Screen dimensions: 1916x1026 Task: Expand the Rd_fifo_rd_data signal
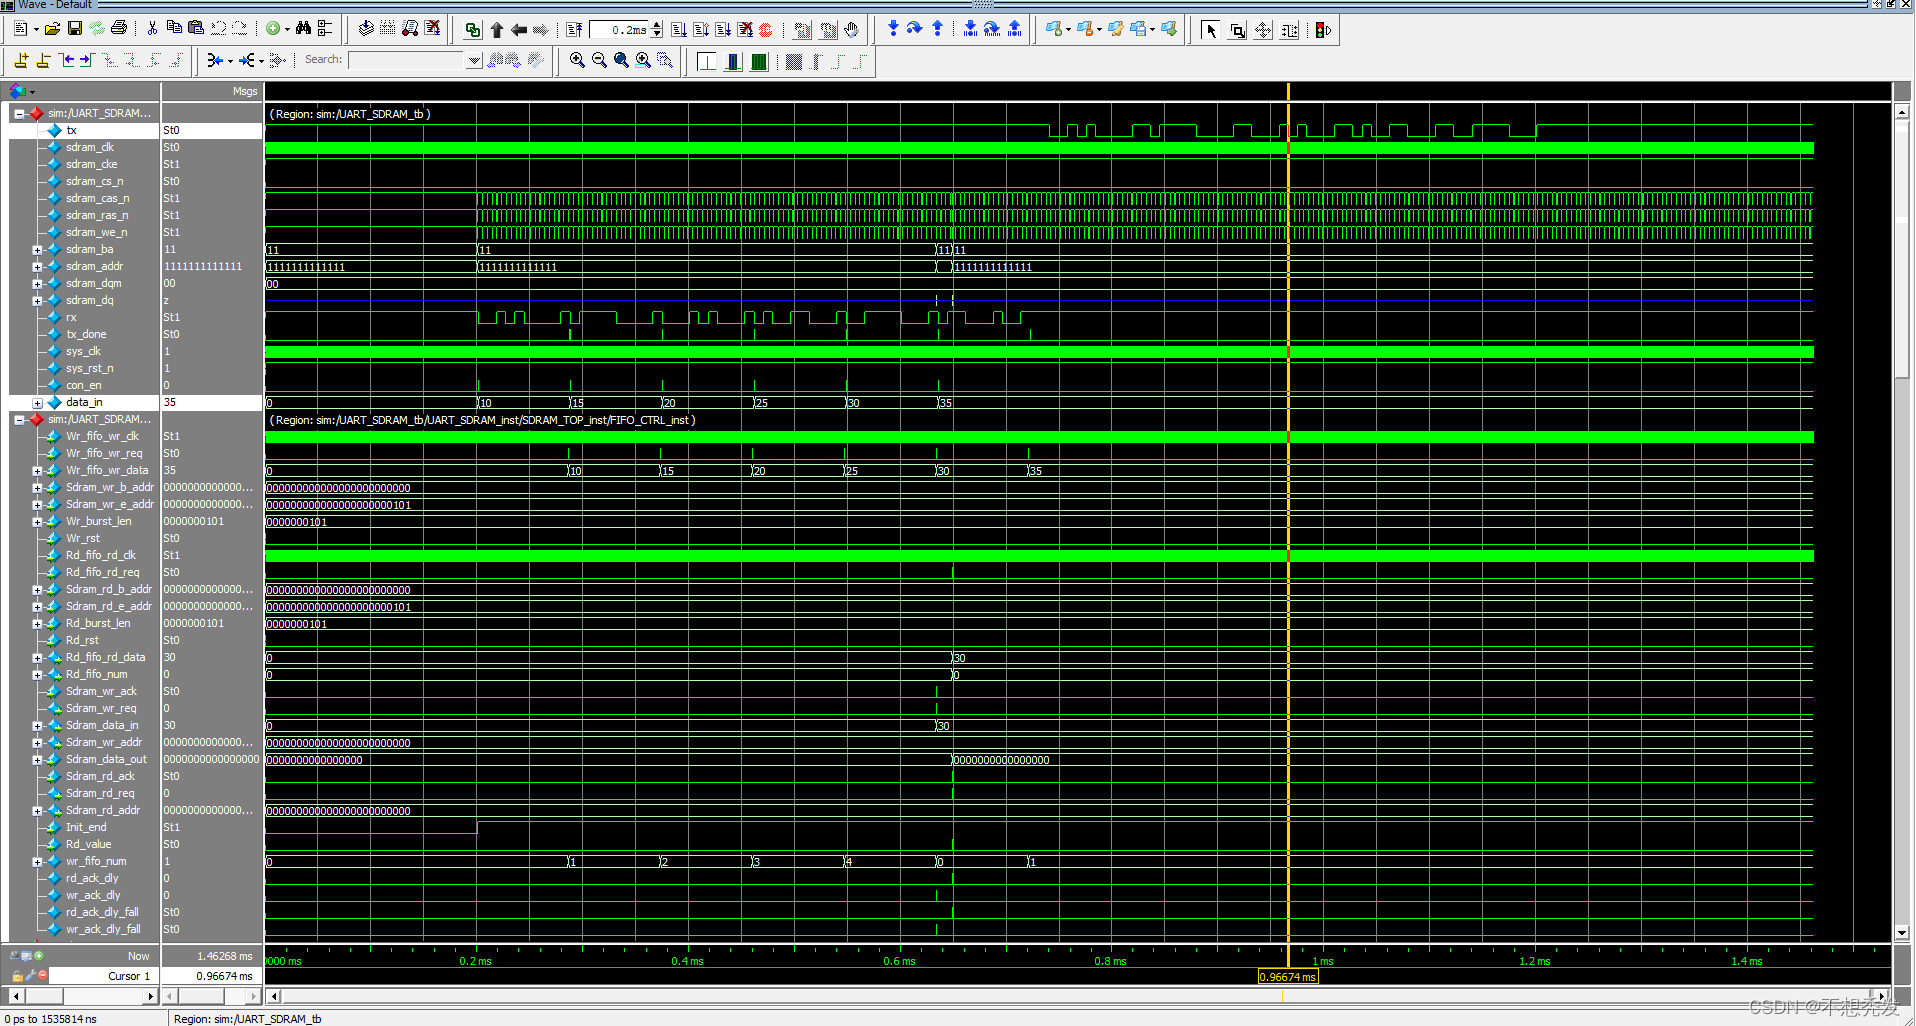(x=37, y=658)
